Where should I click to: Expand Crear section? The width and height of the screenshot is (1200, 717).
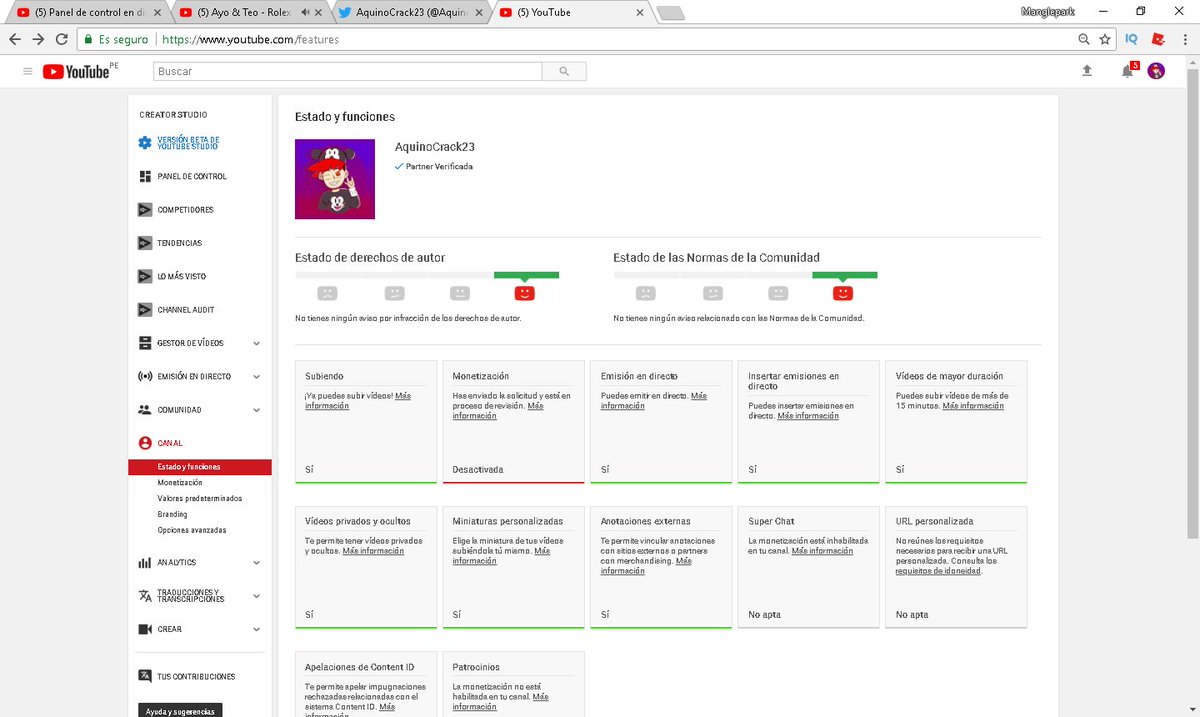pyautogui.click(x=257, y=629)
